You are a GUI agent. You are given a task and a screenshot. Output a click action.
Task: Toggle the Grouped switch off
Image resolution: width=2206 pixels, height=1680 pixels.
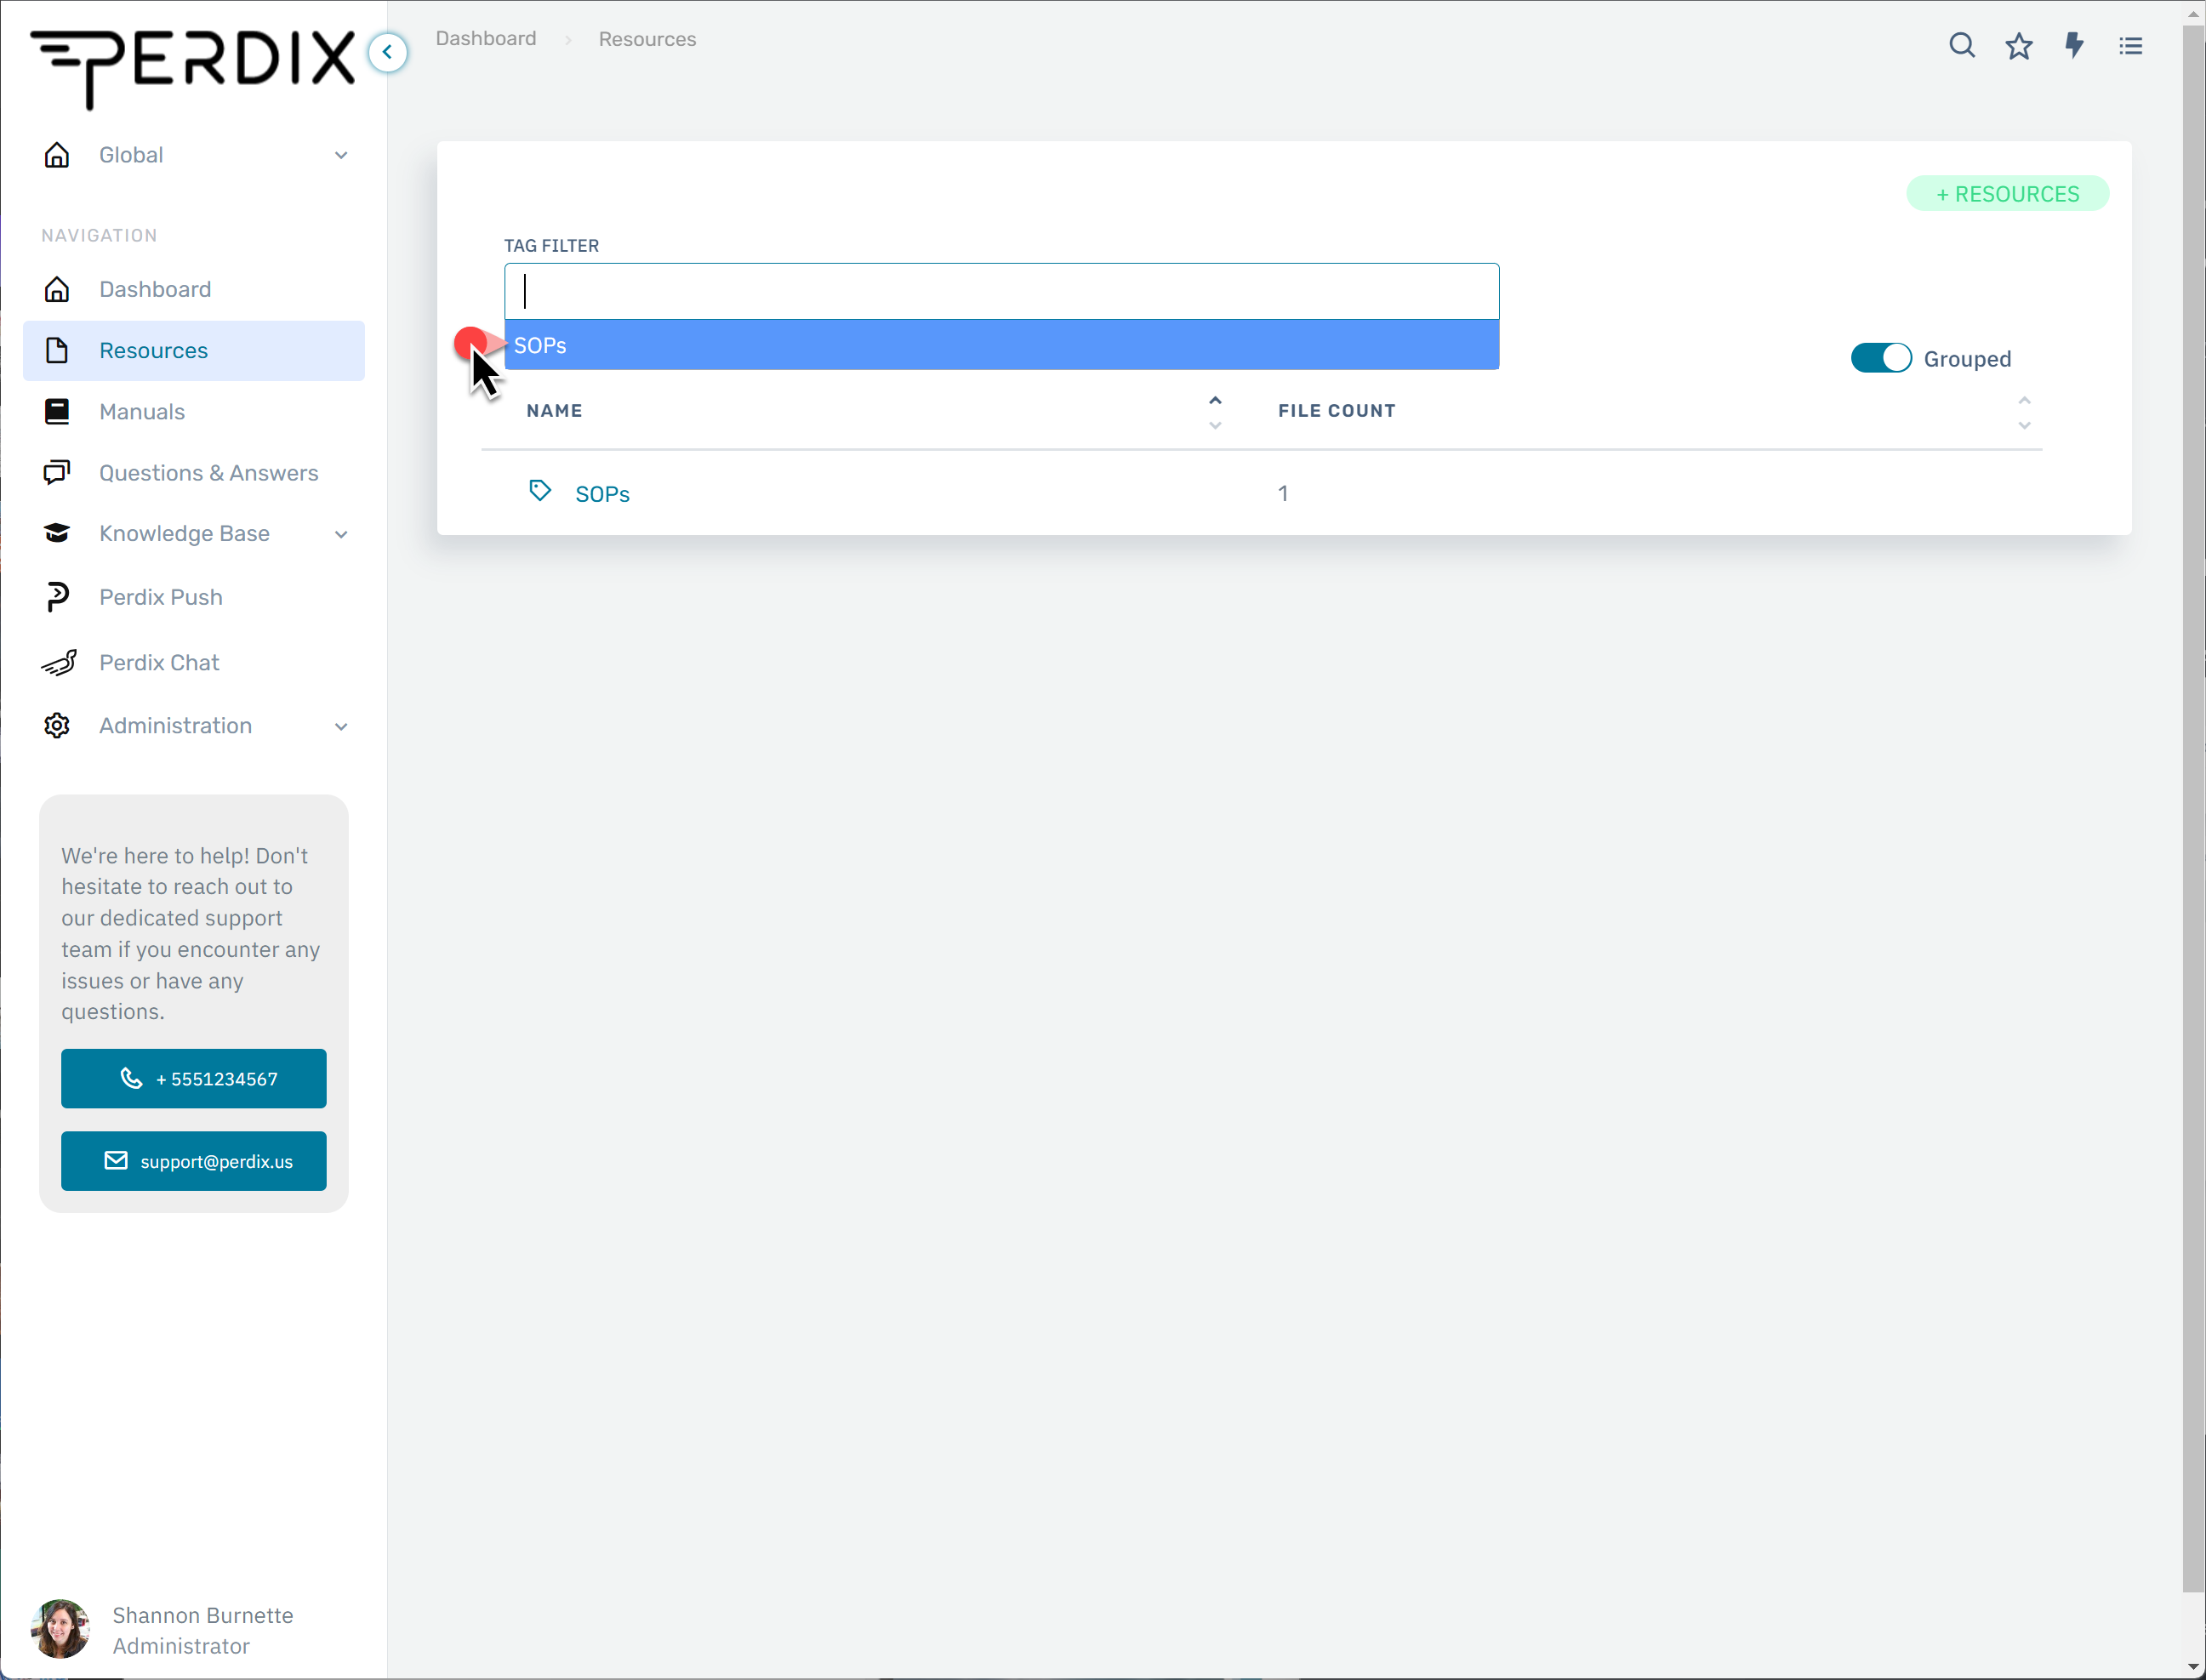1880,358
